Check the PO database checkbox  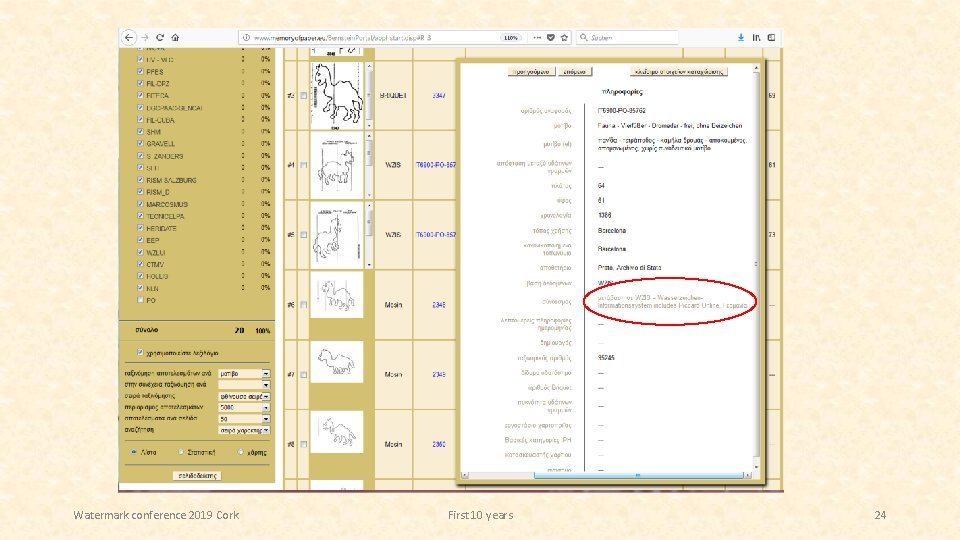click(x=140, y=300)
